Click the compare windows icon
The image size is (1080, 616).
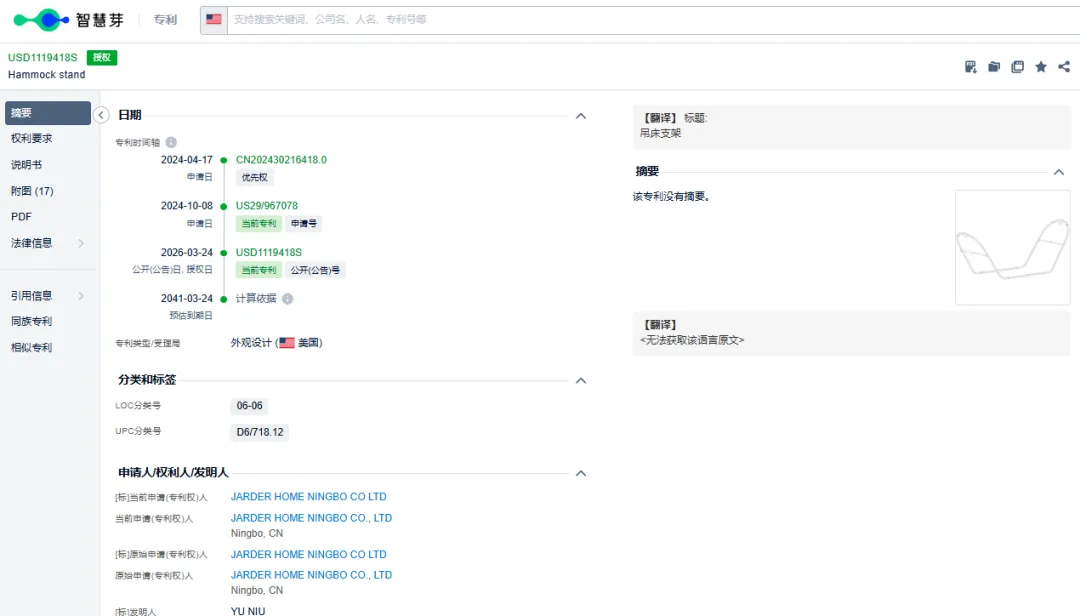[1017, 67]
